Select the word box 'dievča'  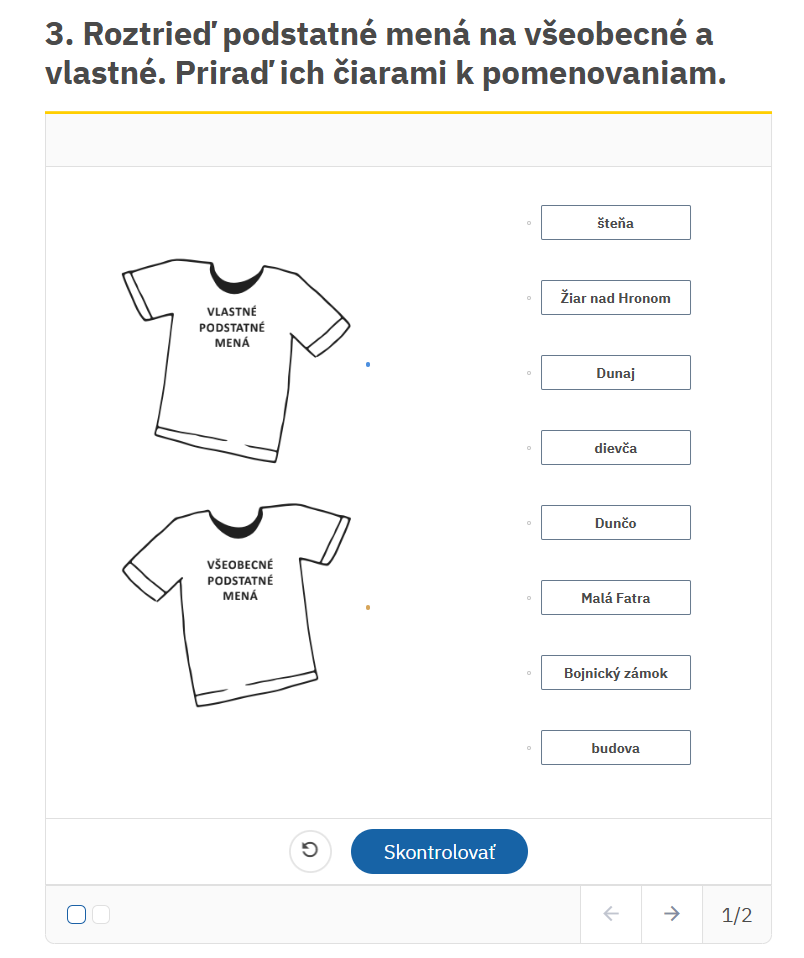pos(616,448)
